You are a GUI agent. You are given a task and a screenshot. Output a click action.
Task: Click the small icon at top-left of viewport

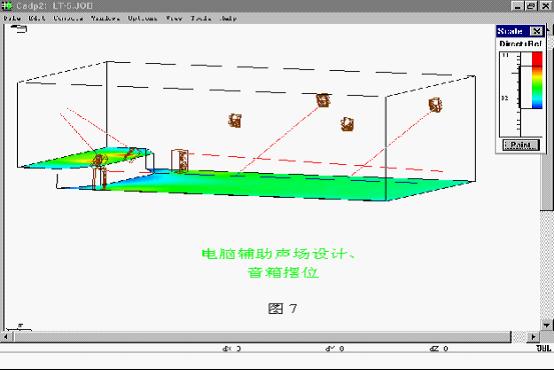[x=19, y=29]
